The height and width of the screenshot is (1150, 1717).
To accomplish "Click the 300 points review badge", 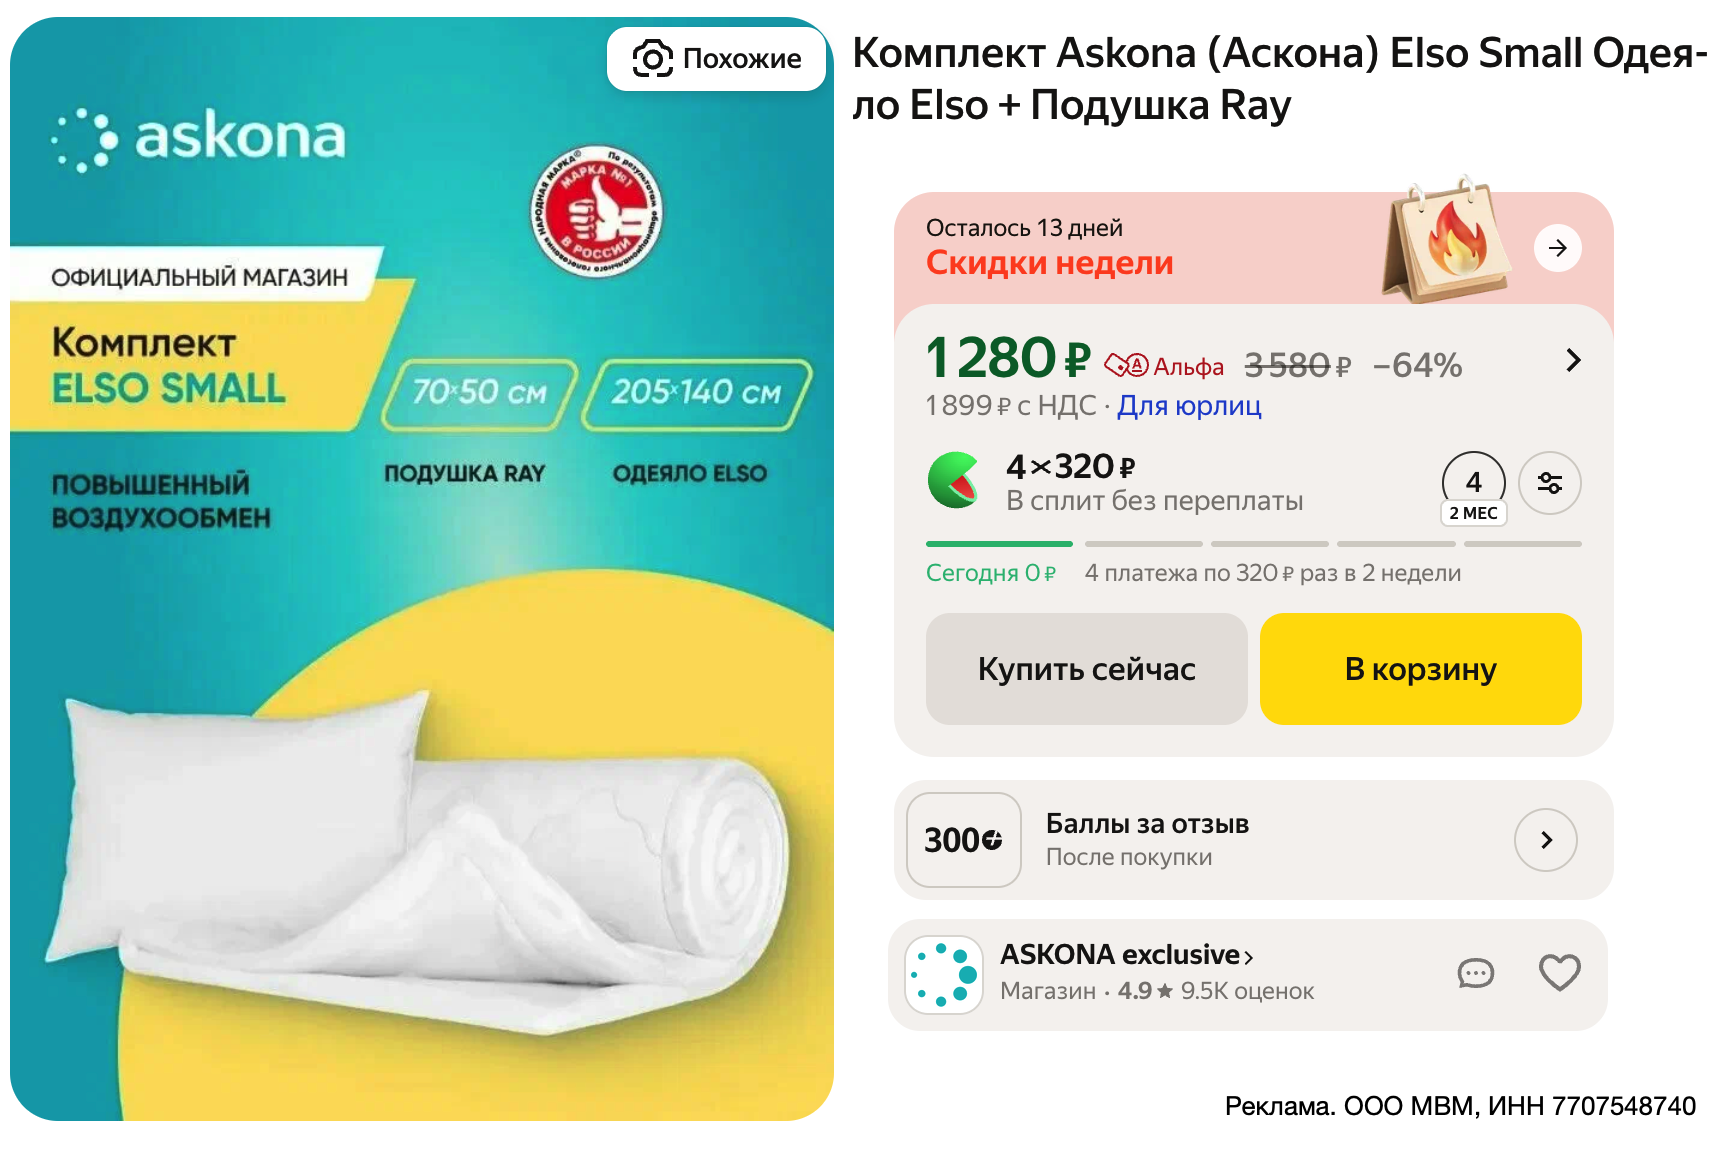I will pos(963,840).
